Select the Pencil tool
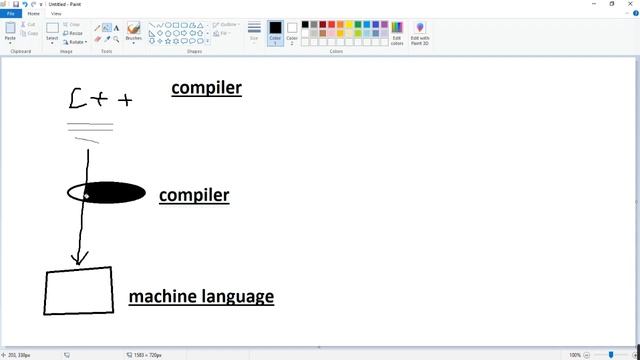The width and height of the screenshot is (640, 360). [x=97, y=28]
